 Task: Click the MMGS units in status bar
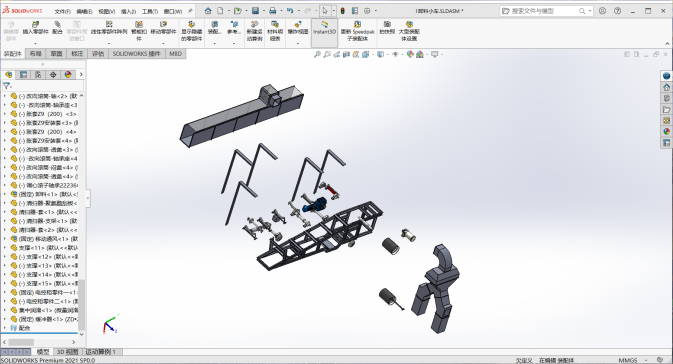tap(628, 360)
